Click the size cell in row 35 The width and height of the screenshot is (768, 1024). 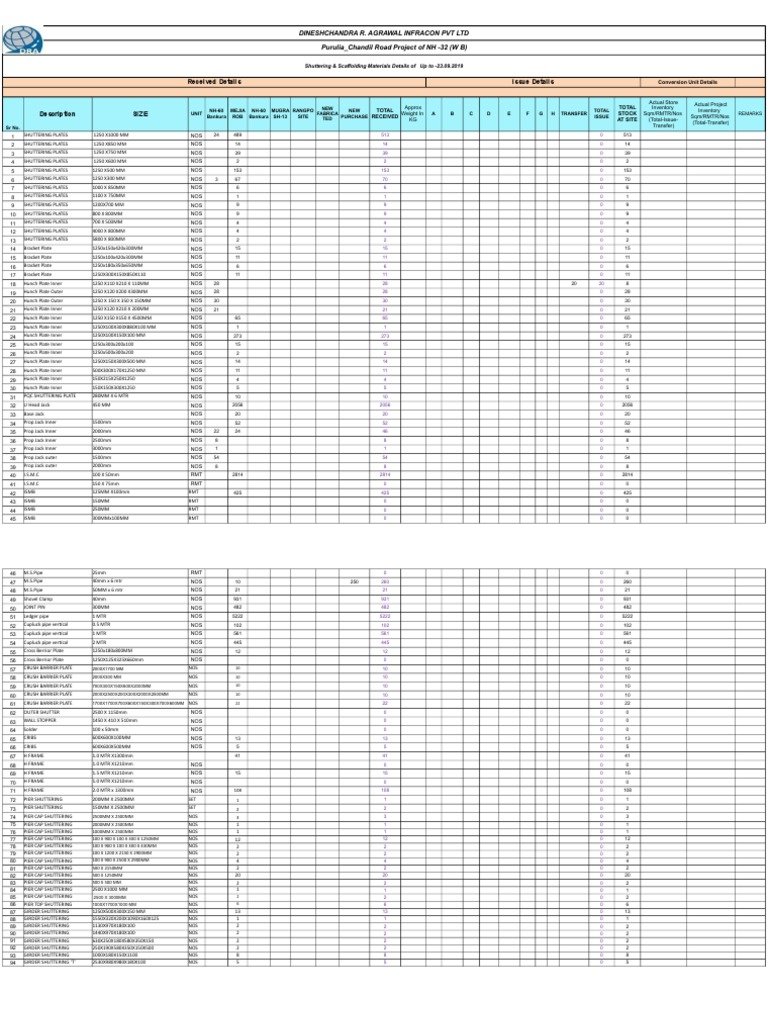pyautogui.click(x=140, y=431)
